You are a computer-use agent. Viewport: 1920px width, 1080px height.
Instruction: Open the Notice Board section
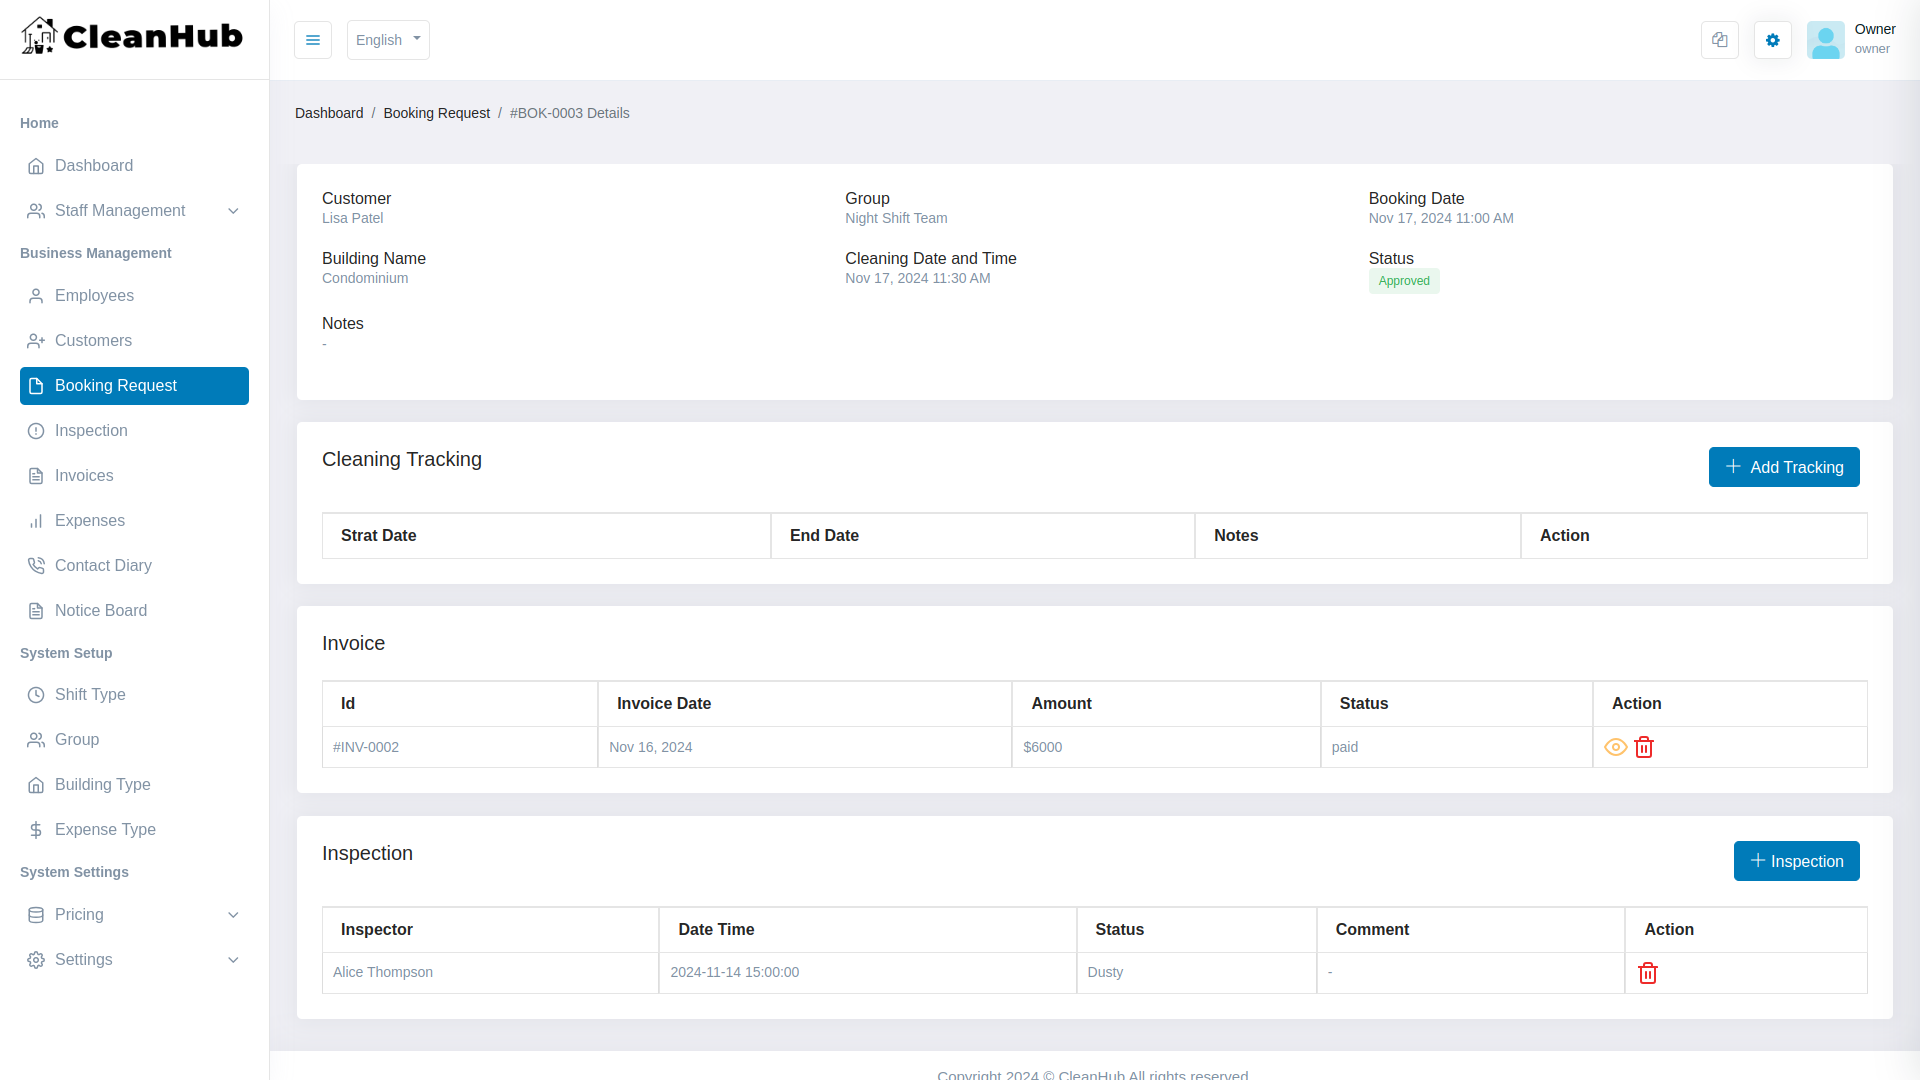pyautogui.click(x=102, y=610)
